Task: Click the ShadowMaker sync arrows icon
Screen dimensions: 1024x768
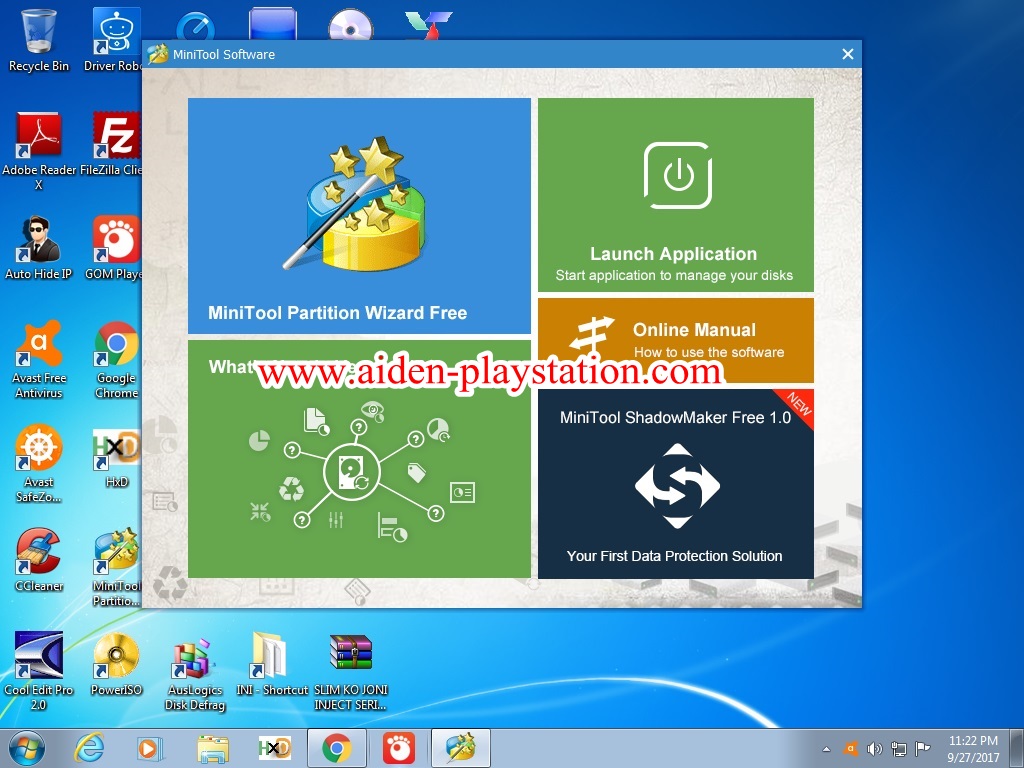Action: [677, 485]
